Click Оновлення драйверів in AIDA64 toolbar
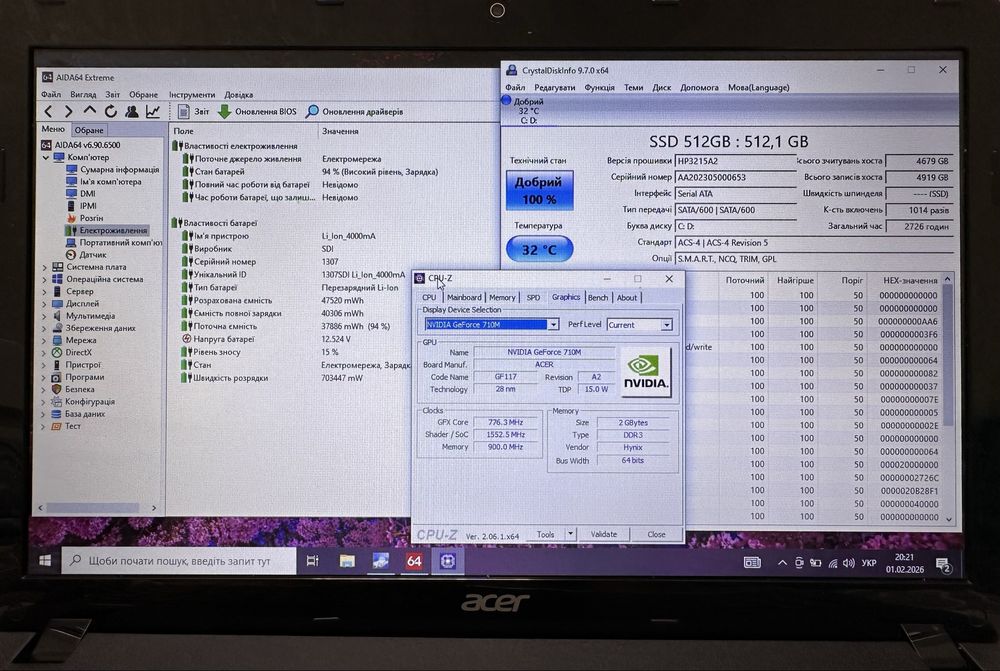This screenshot has width=1000, height=671. tap(355, 112)
